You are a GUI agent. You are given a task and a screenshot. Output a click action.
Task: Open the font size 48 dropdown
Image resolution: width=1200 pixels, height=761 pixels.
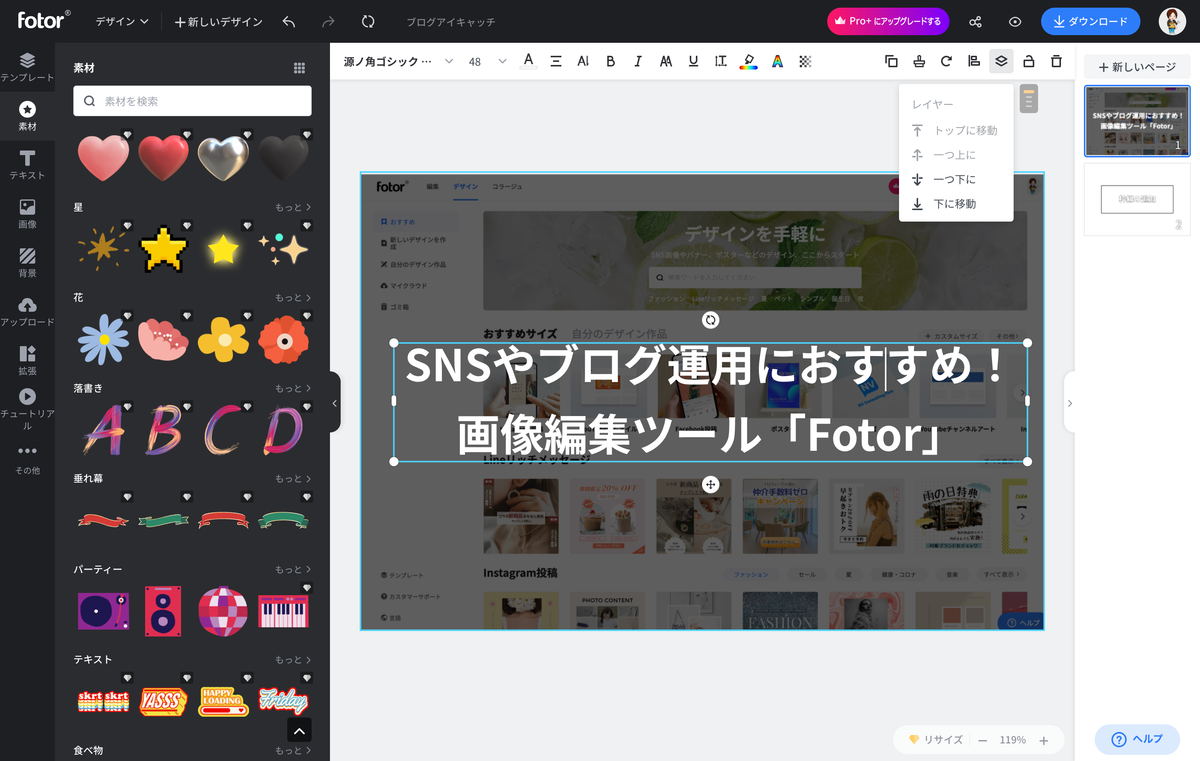tap(484, 61)
